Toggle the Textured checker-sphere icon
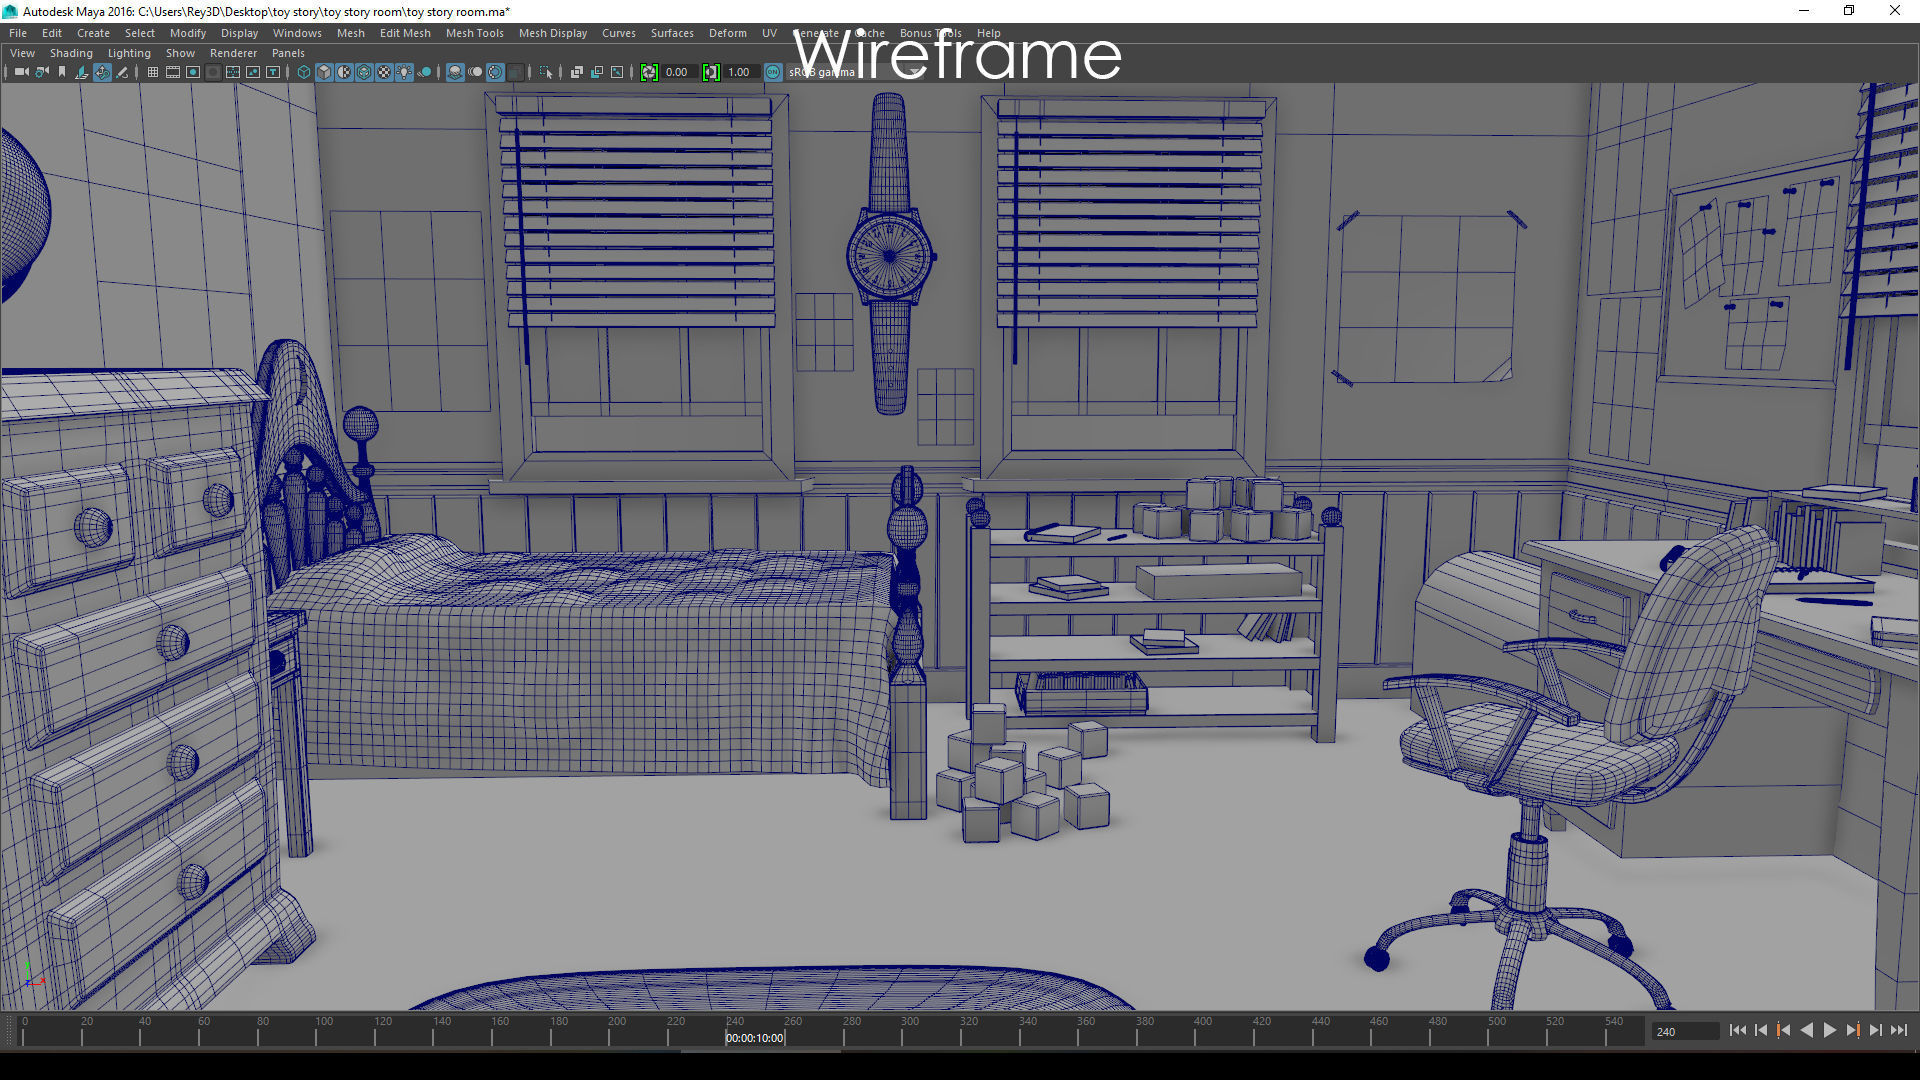The width and height of the screenshot is (1920, 1080). (x=384, y=72)
